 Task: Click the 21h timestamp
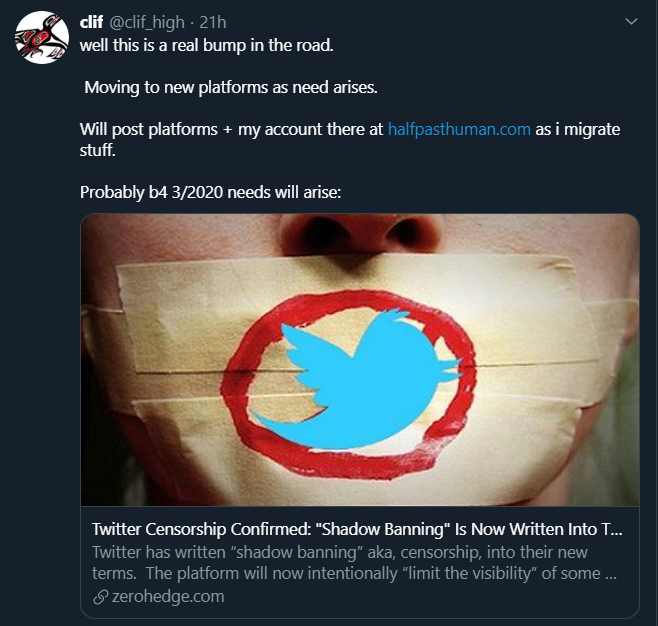213,23
